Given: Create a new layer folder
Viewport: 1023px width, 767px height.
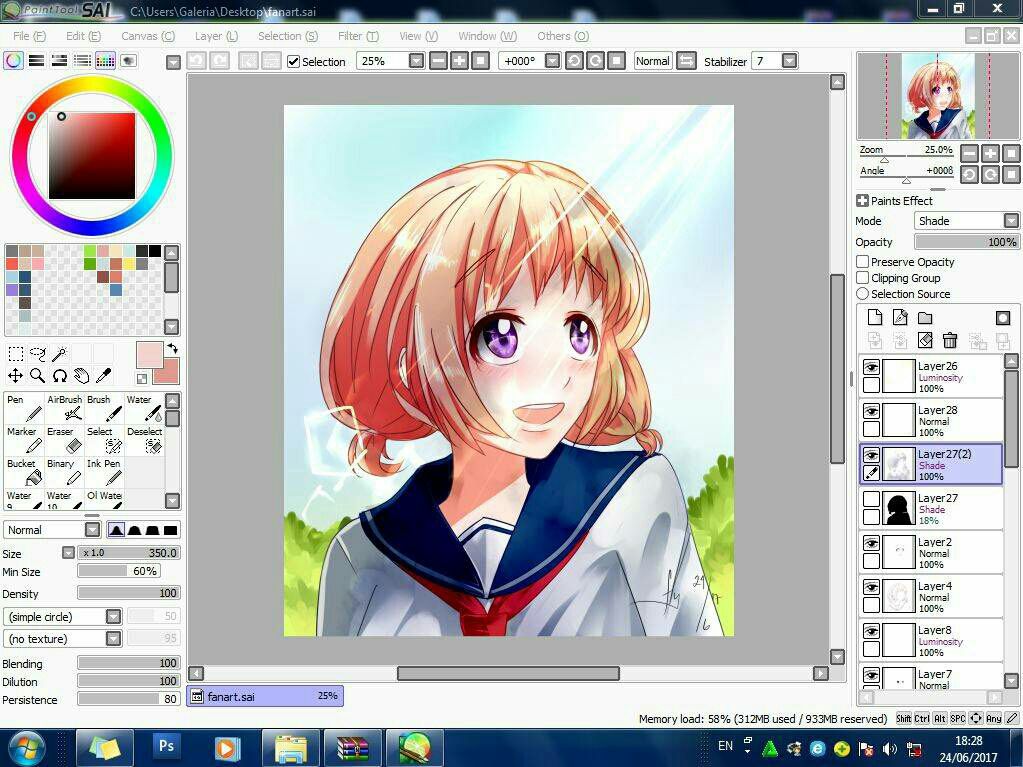Looking at the screenshot, I should tap(925, 318).
